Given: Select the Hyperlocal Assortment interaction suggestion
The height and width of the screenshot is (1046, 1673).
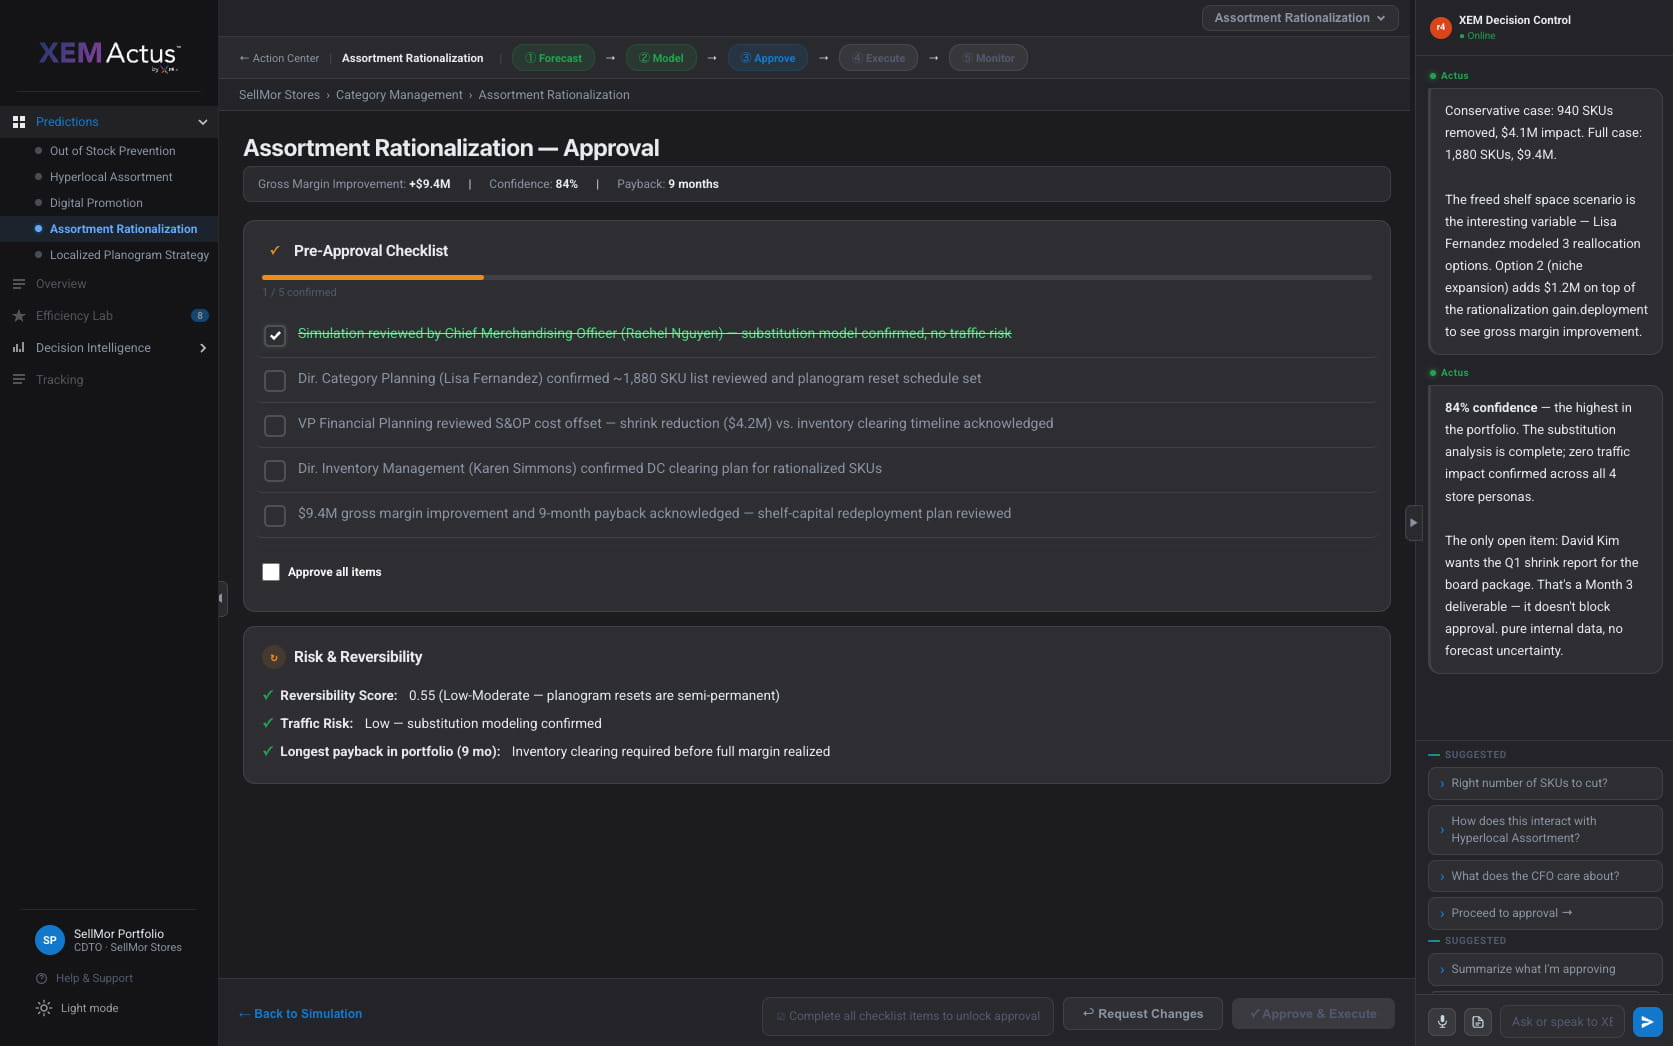Looking at the screenshot, I should point(1545,829).
